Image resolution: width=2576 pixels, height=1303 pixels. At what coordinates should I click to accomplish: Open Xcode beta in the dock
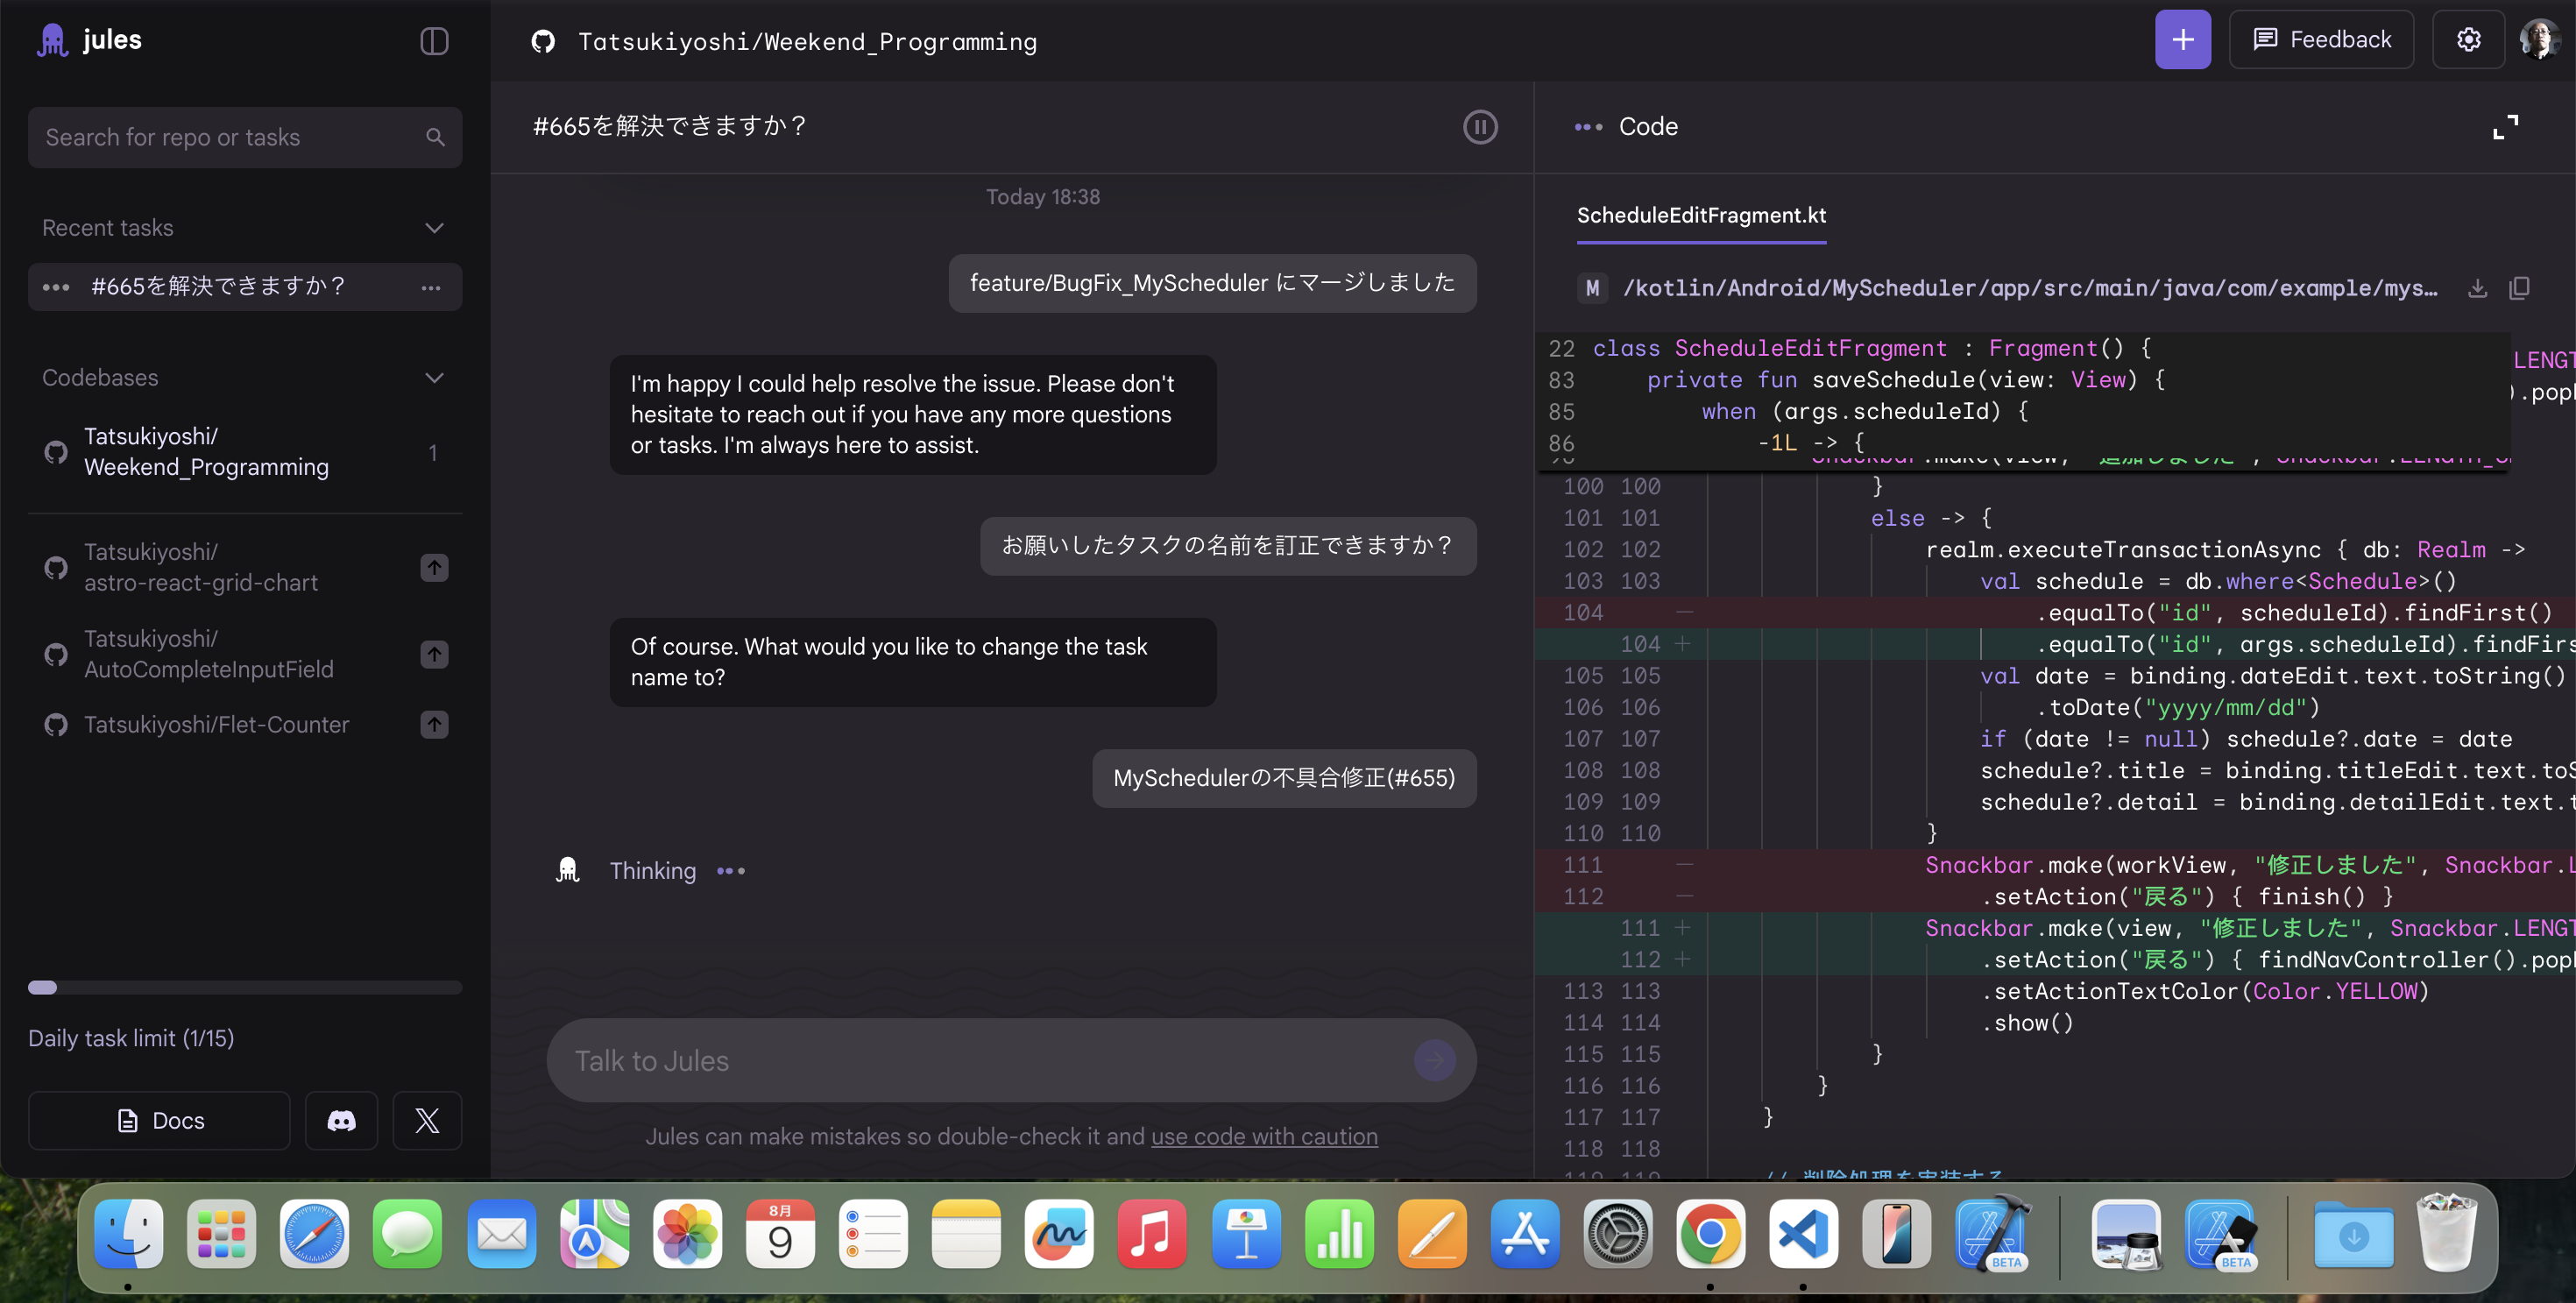point(1991,1235)
